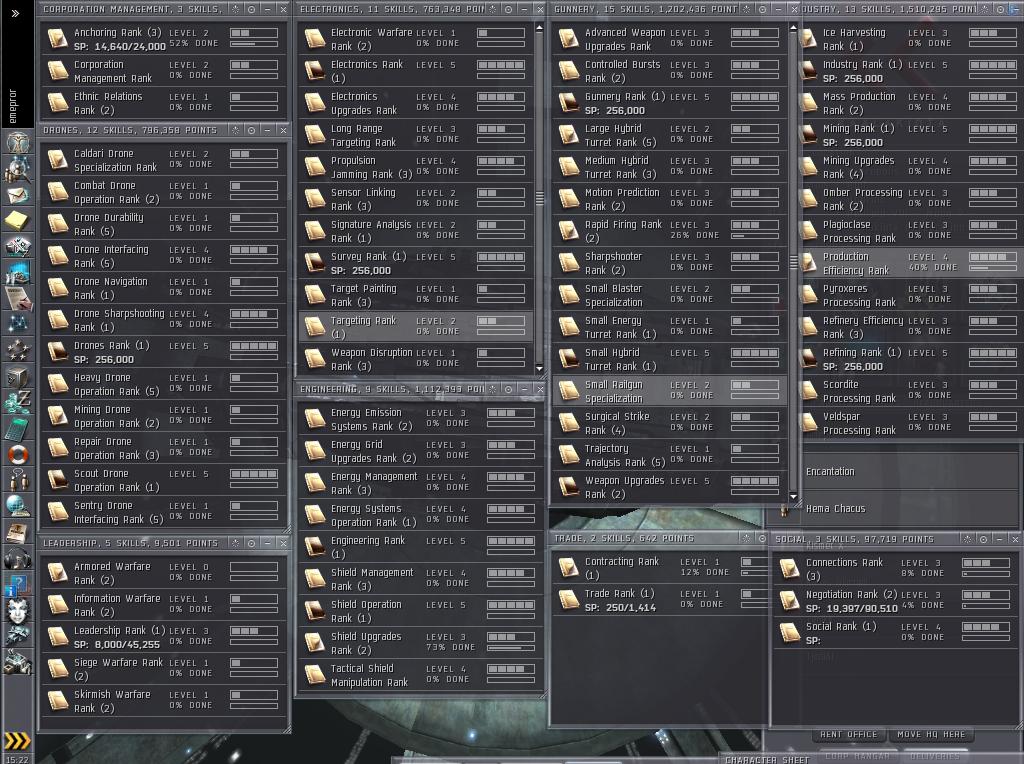The image size is (1024, 764).
Task: Switch to Deliveries tab
Action: pyautogui.click(x=935, y=756)
